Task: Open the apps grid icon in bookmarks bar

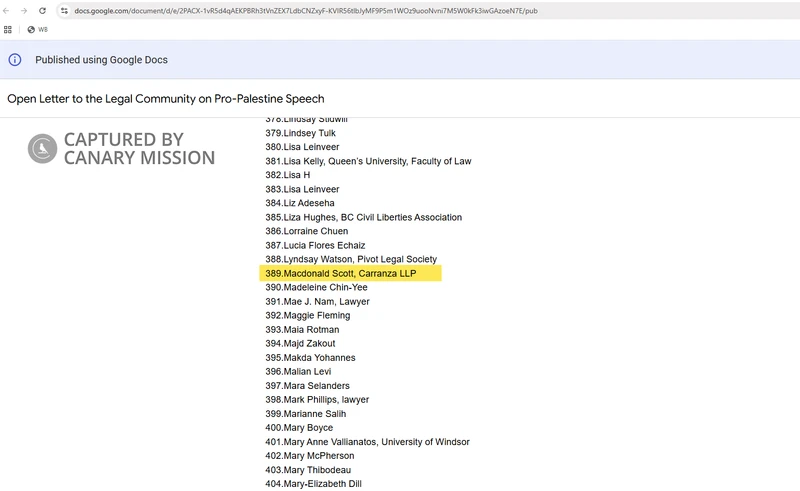Action: point(8,30)
